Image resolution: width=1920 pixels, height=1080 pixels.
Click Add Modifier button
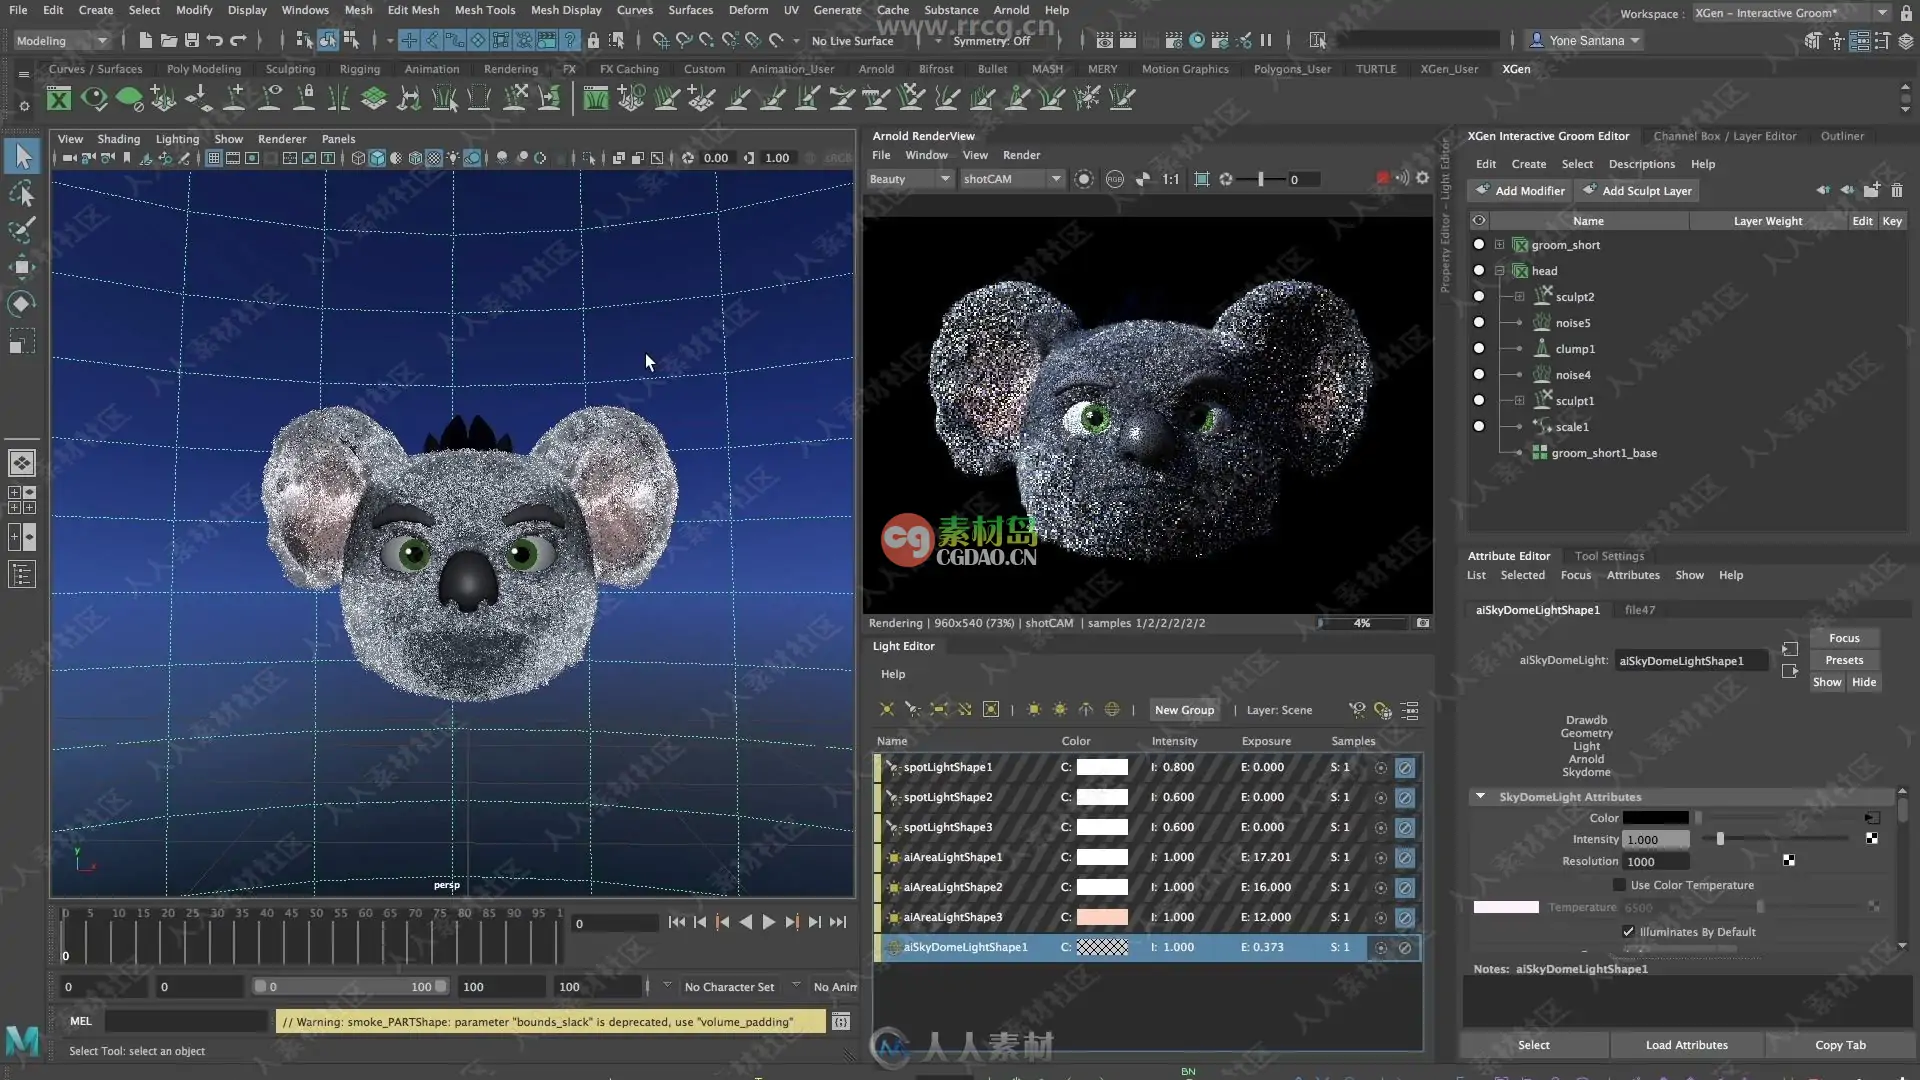(1519, 190)
